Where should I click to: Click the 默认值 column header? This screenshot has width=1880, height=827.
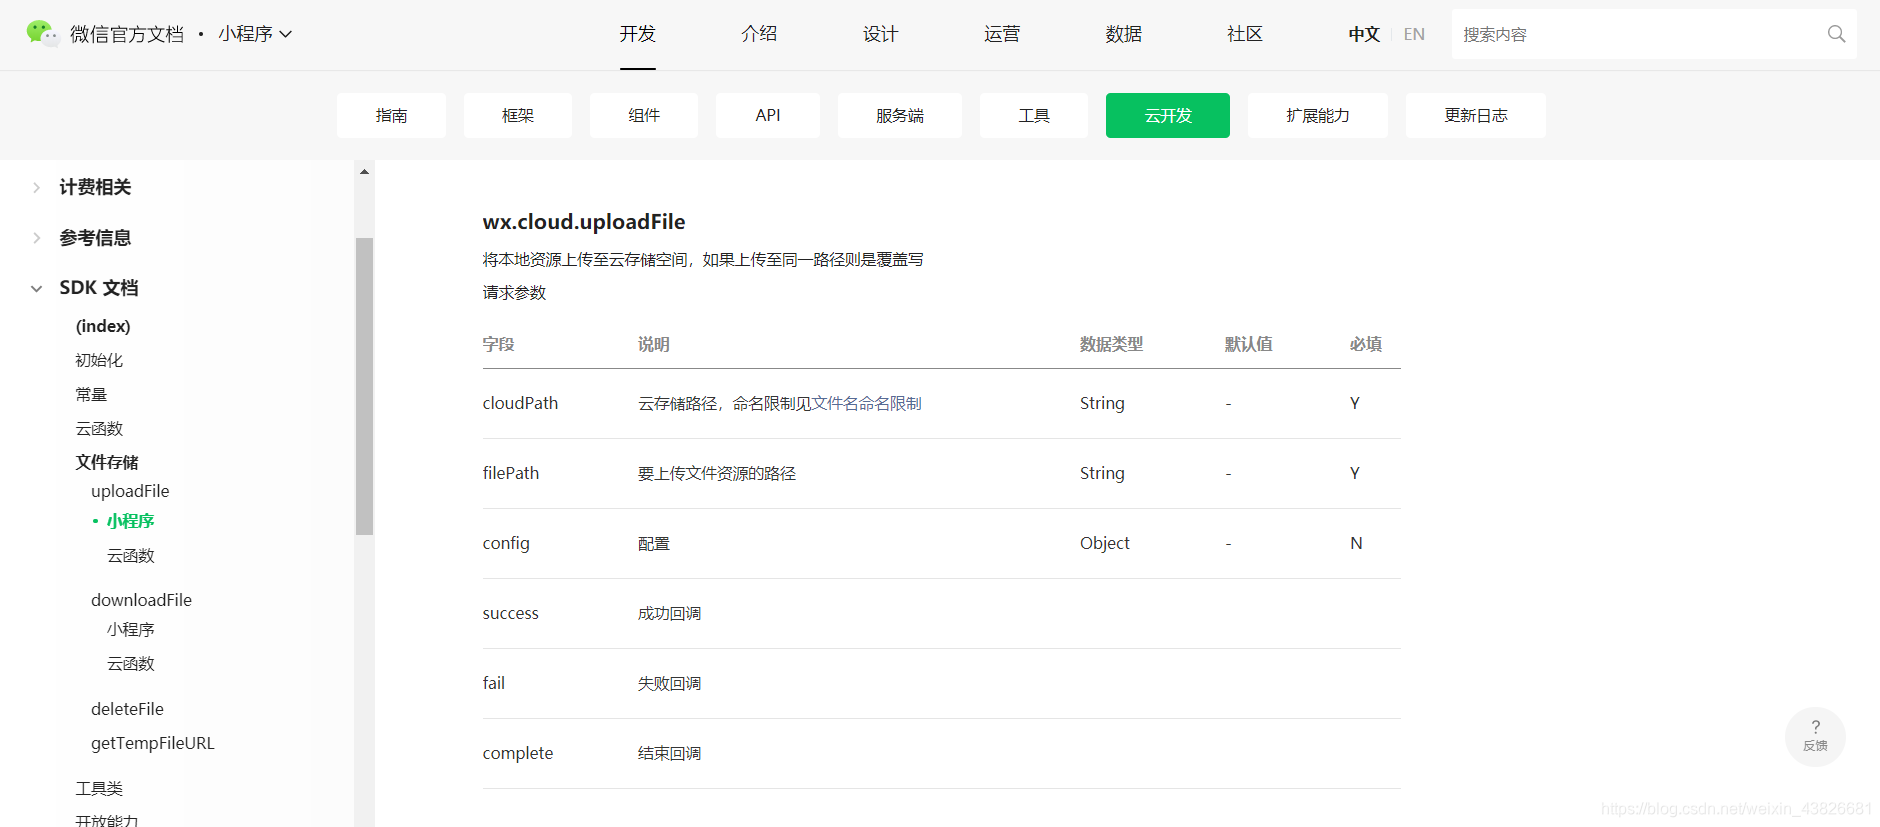coord(1249,344)
